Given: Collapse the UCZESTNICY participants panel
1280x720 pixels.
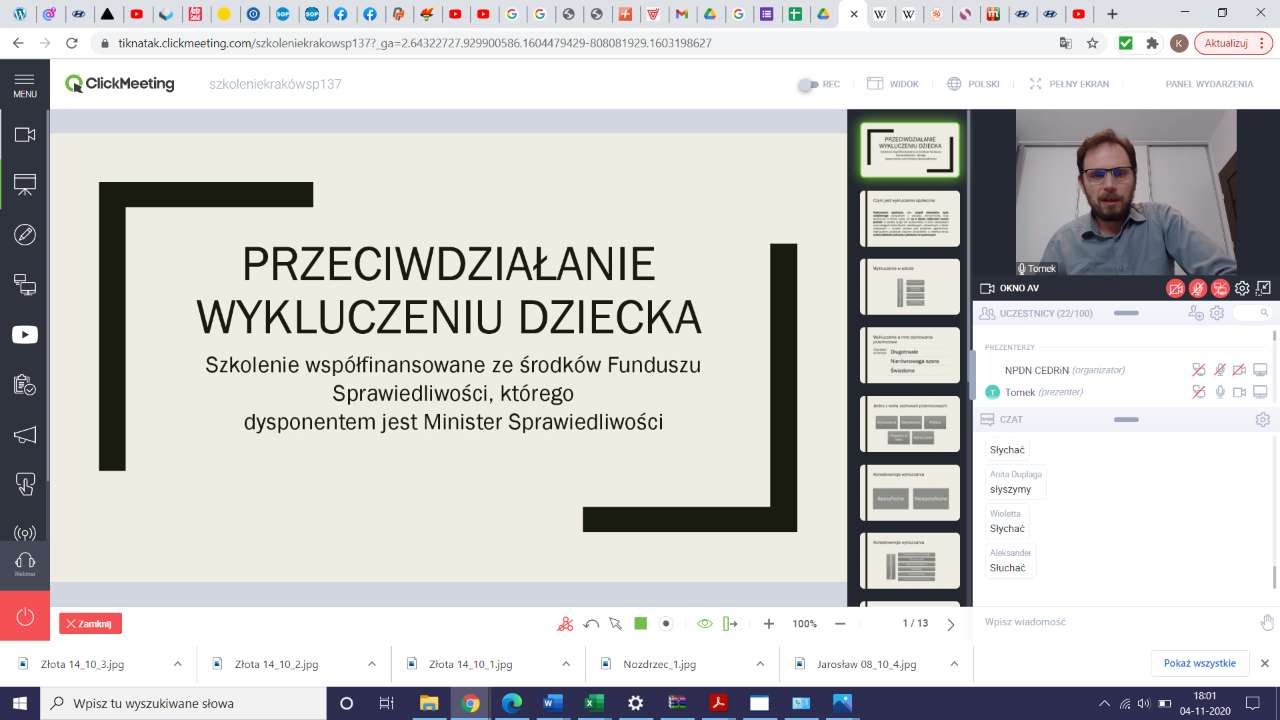Looking at the screenshot, I should pos(1126,313).
